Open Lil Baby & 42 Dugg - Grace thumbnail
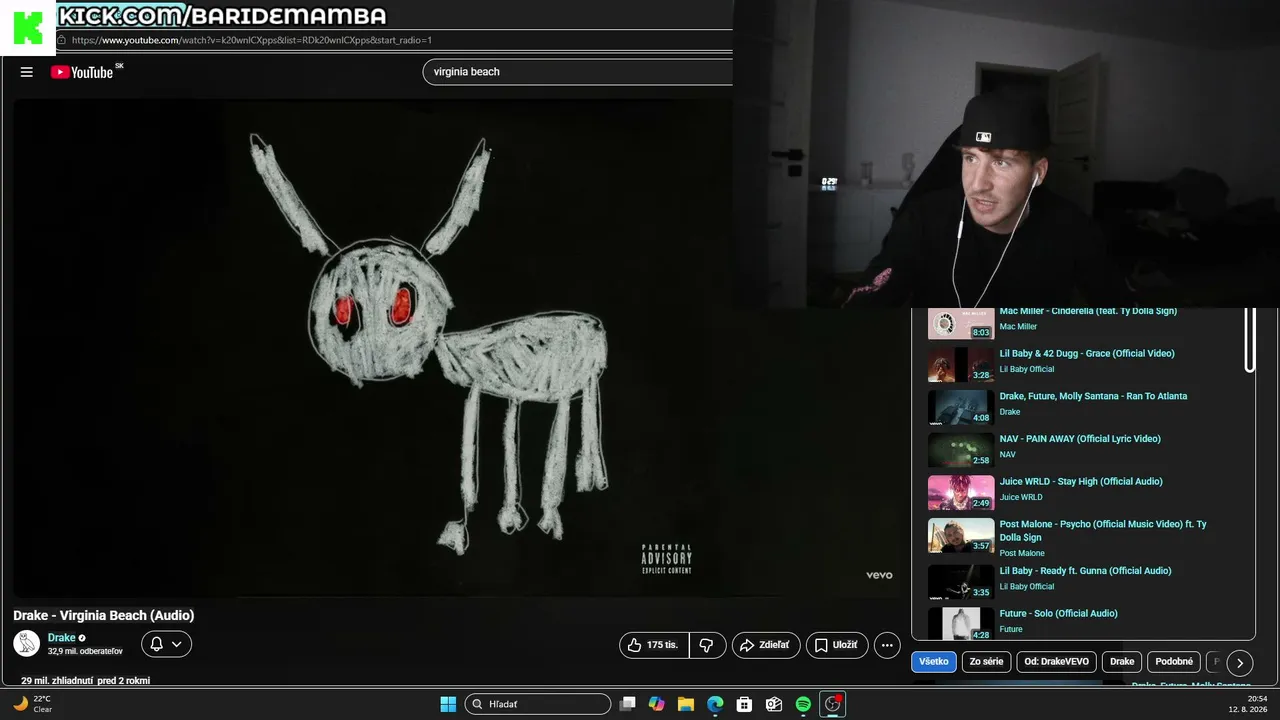Viewport: 1280px width, 720px height. [x=961, y=364]
